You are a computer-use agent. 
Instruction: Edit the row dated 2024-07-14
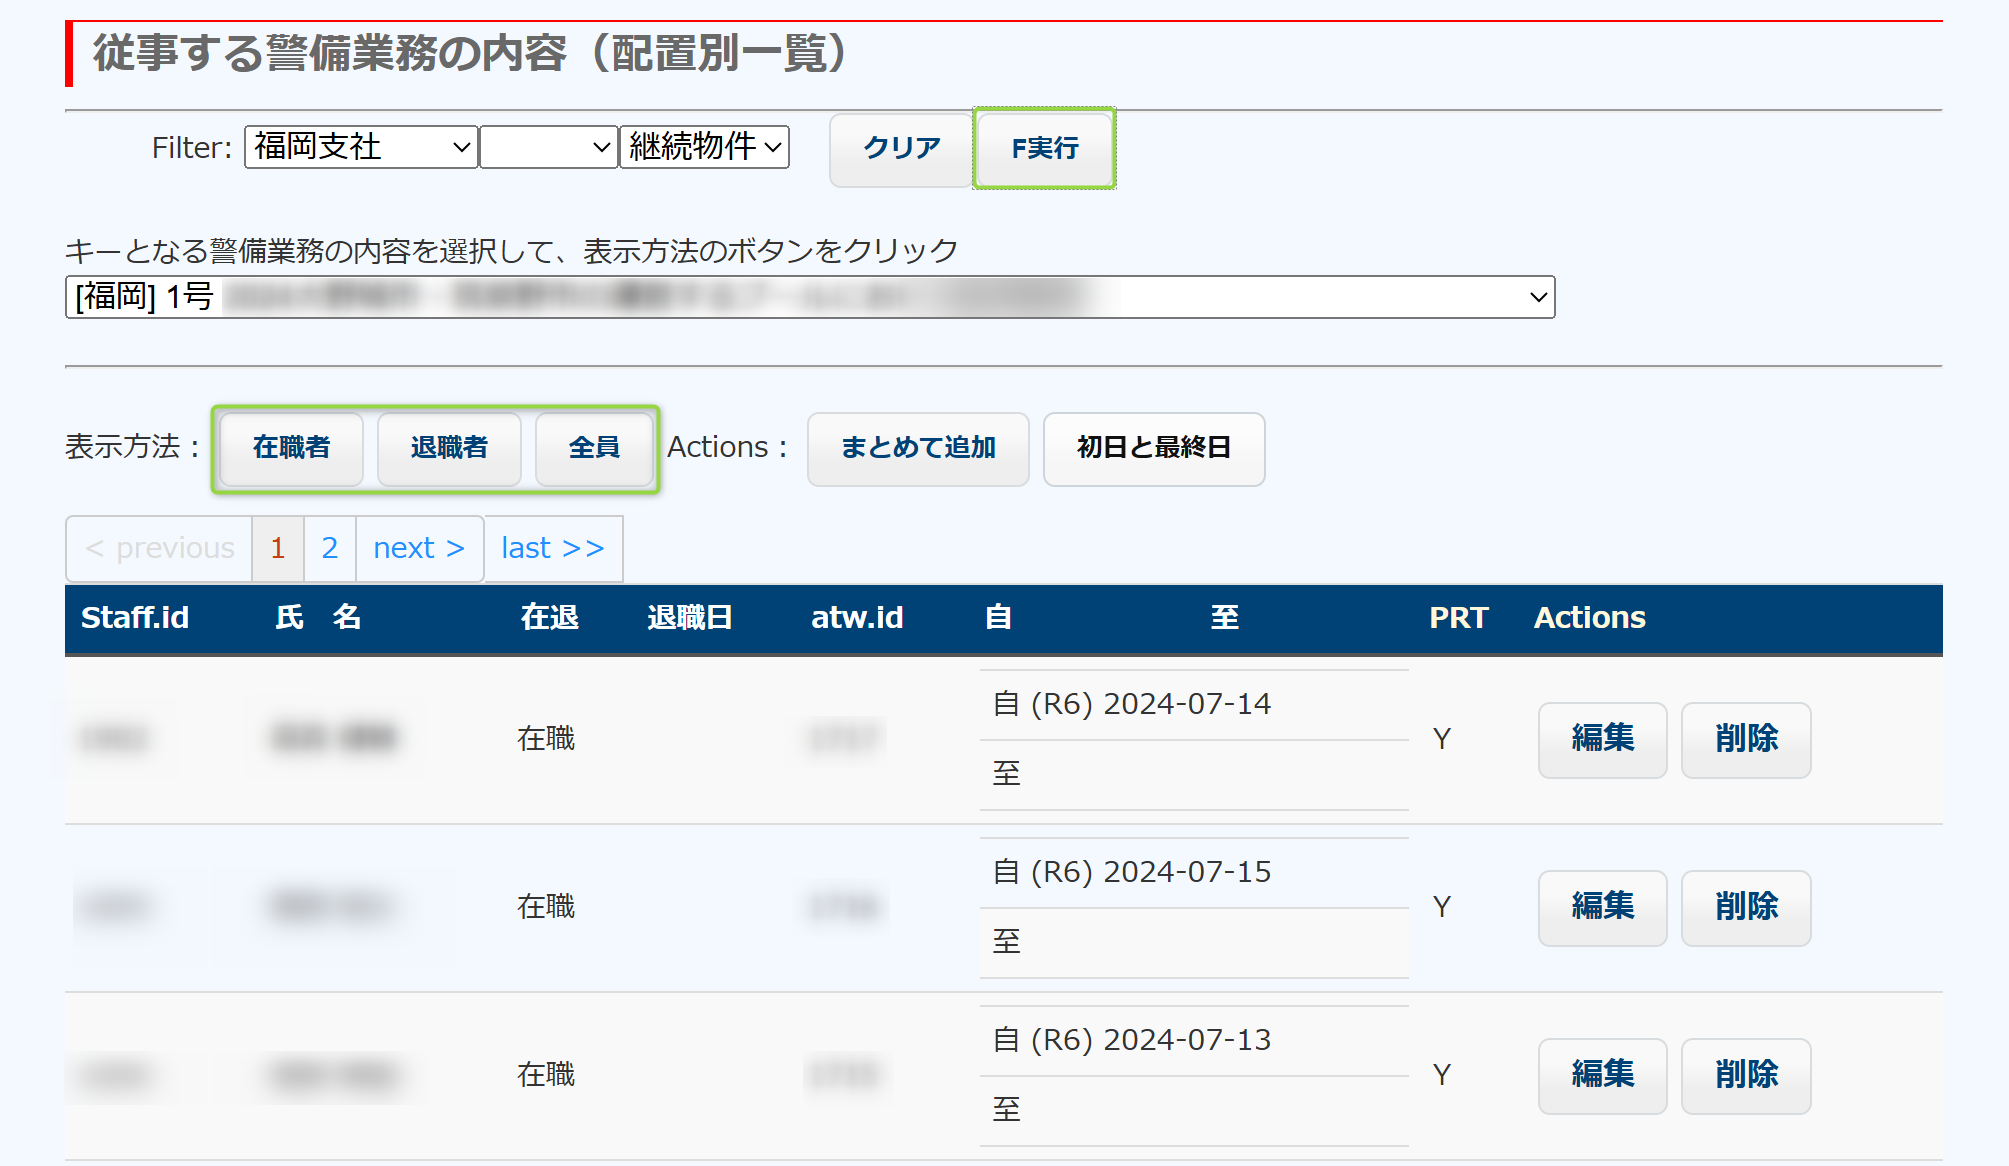click(1602, 739)
